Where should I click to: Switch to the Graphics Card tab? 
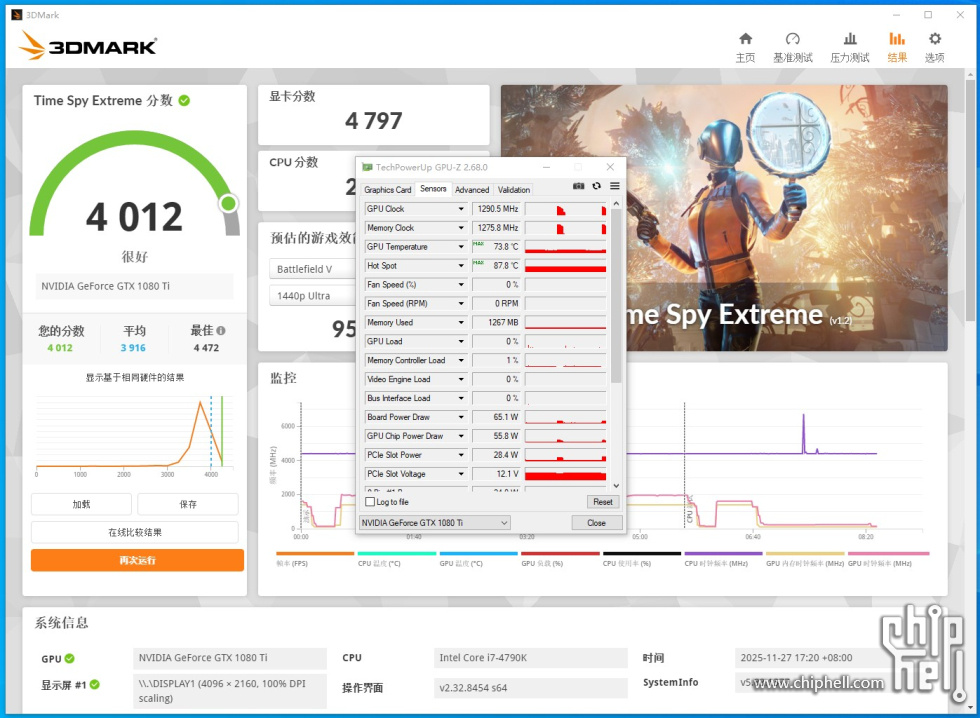[387, 189]
